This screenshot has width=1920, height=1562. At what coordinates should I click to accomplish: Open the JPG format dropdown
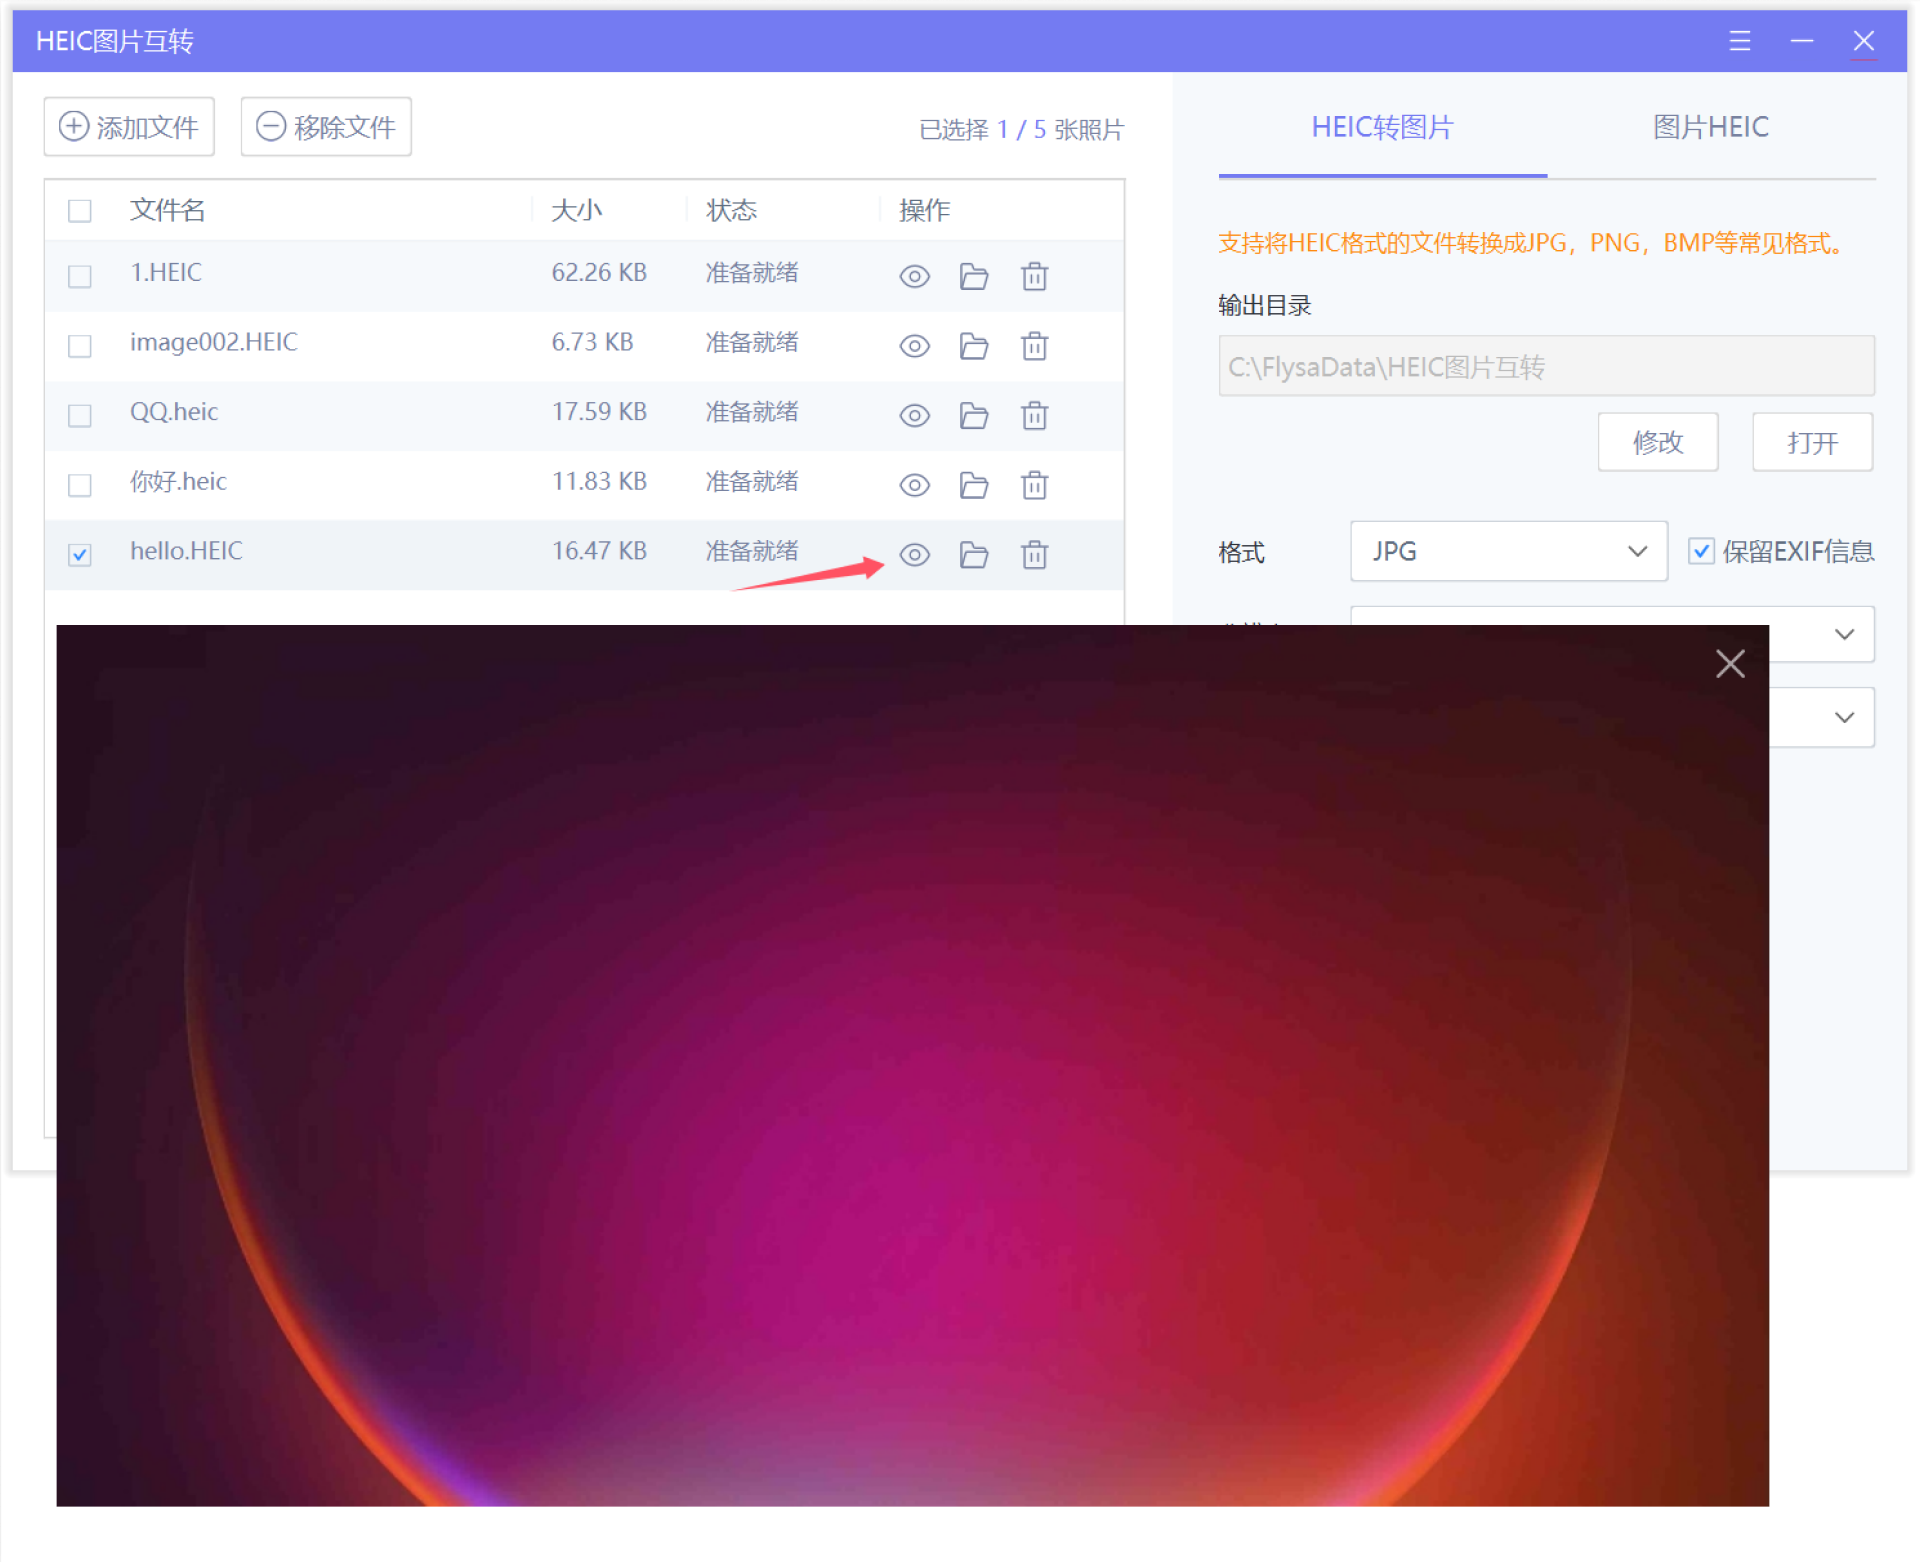(x=1508, y=551)
